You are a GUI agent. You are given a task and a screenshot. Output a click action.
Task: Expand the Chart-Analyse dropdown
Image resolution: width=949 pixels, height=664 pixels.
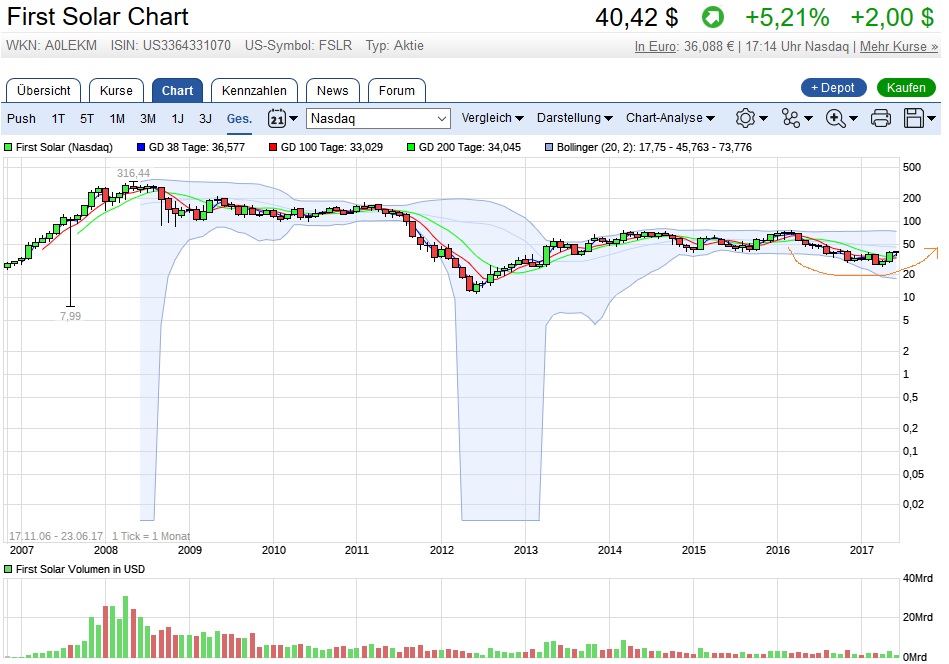pyautogui.click(x=670, y=118)
